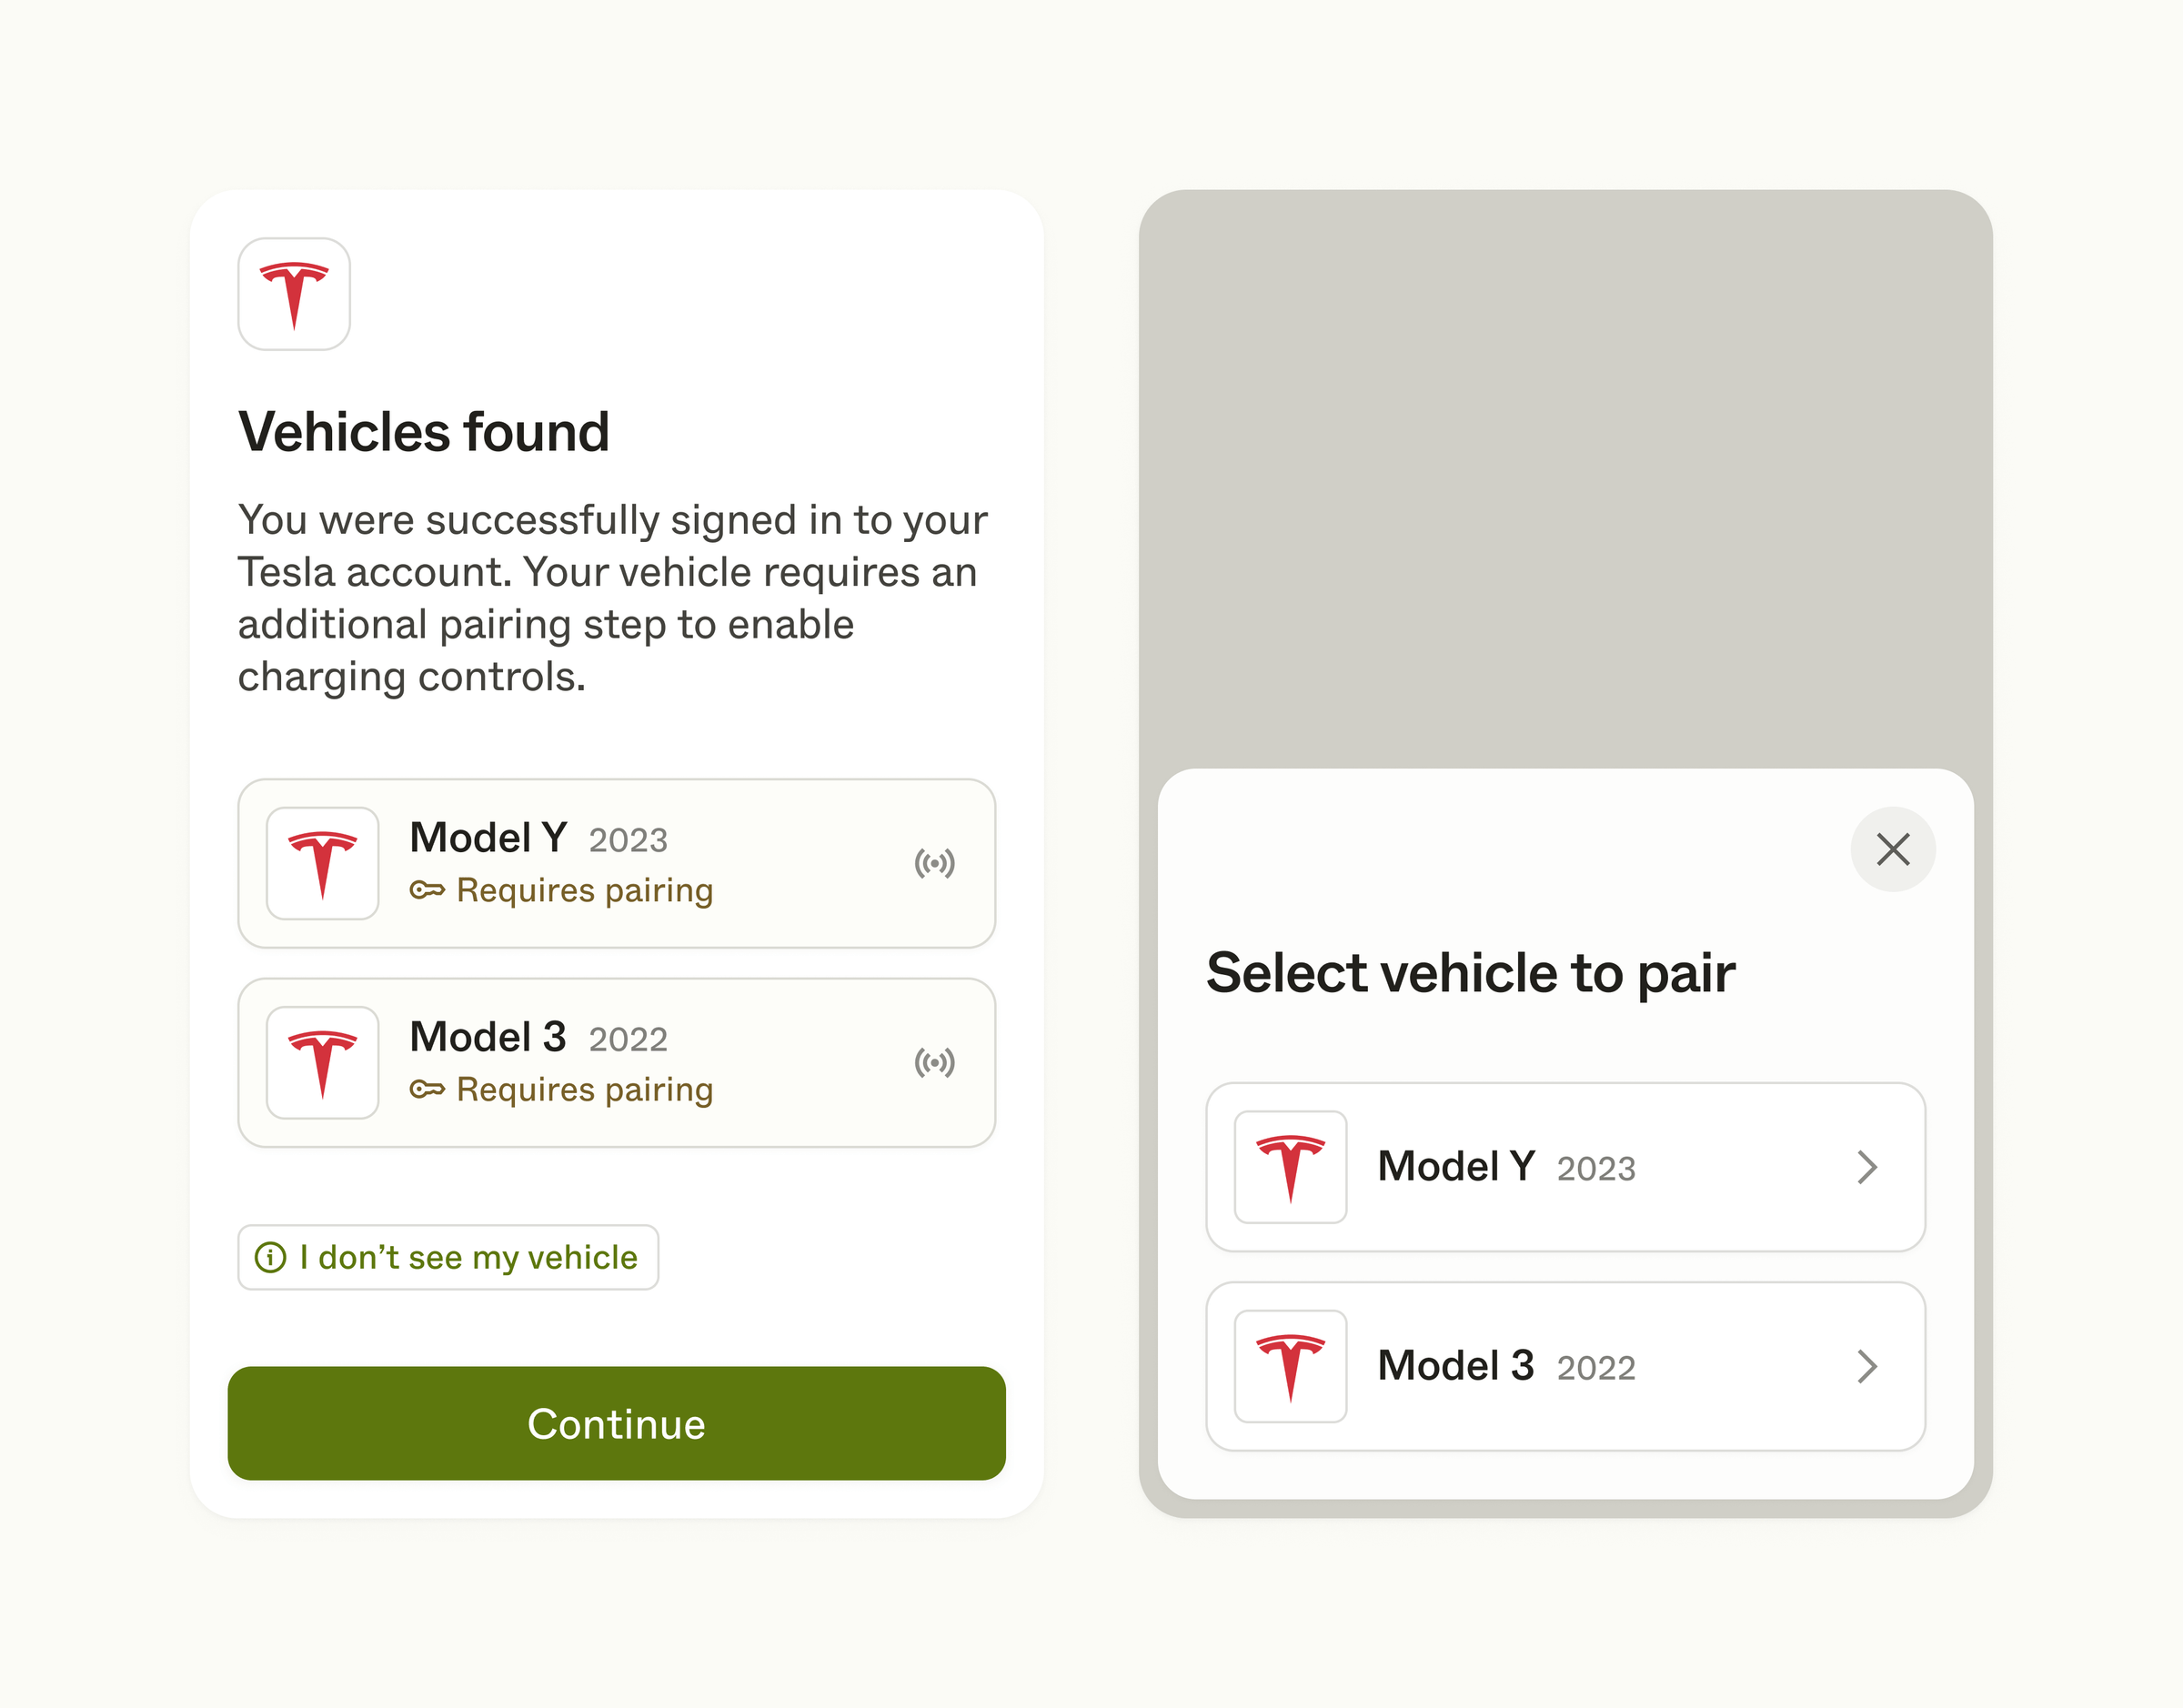Close the Select vehicle to pair sheet
This screenshot has width=2183, height=1708.
(x=1892, y=849)
